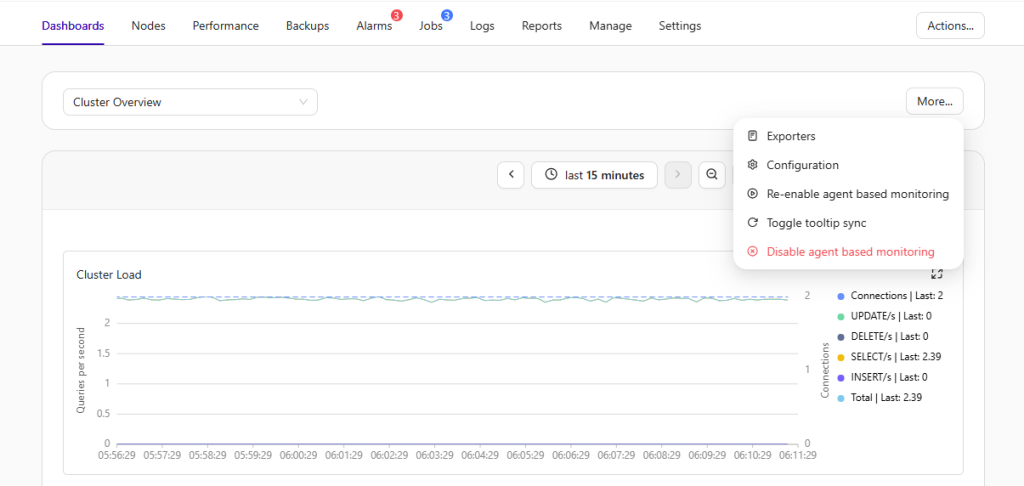Toggle tooltip sync from menu

click(x=816, y=223)
